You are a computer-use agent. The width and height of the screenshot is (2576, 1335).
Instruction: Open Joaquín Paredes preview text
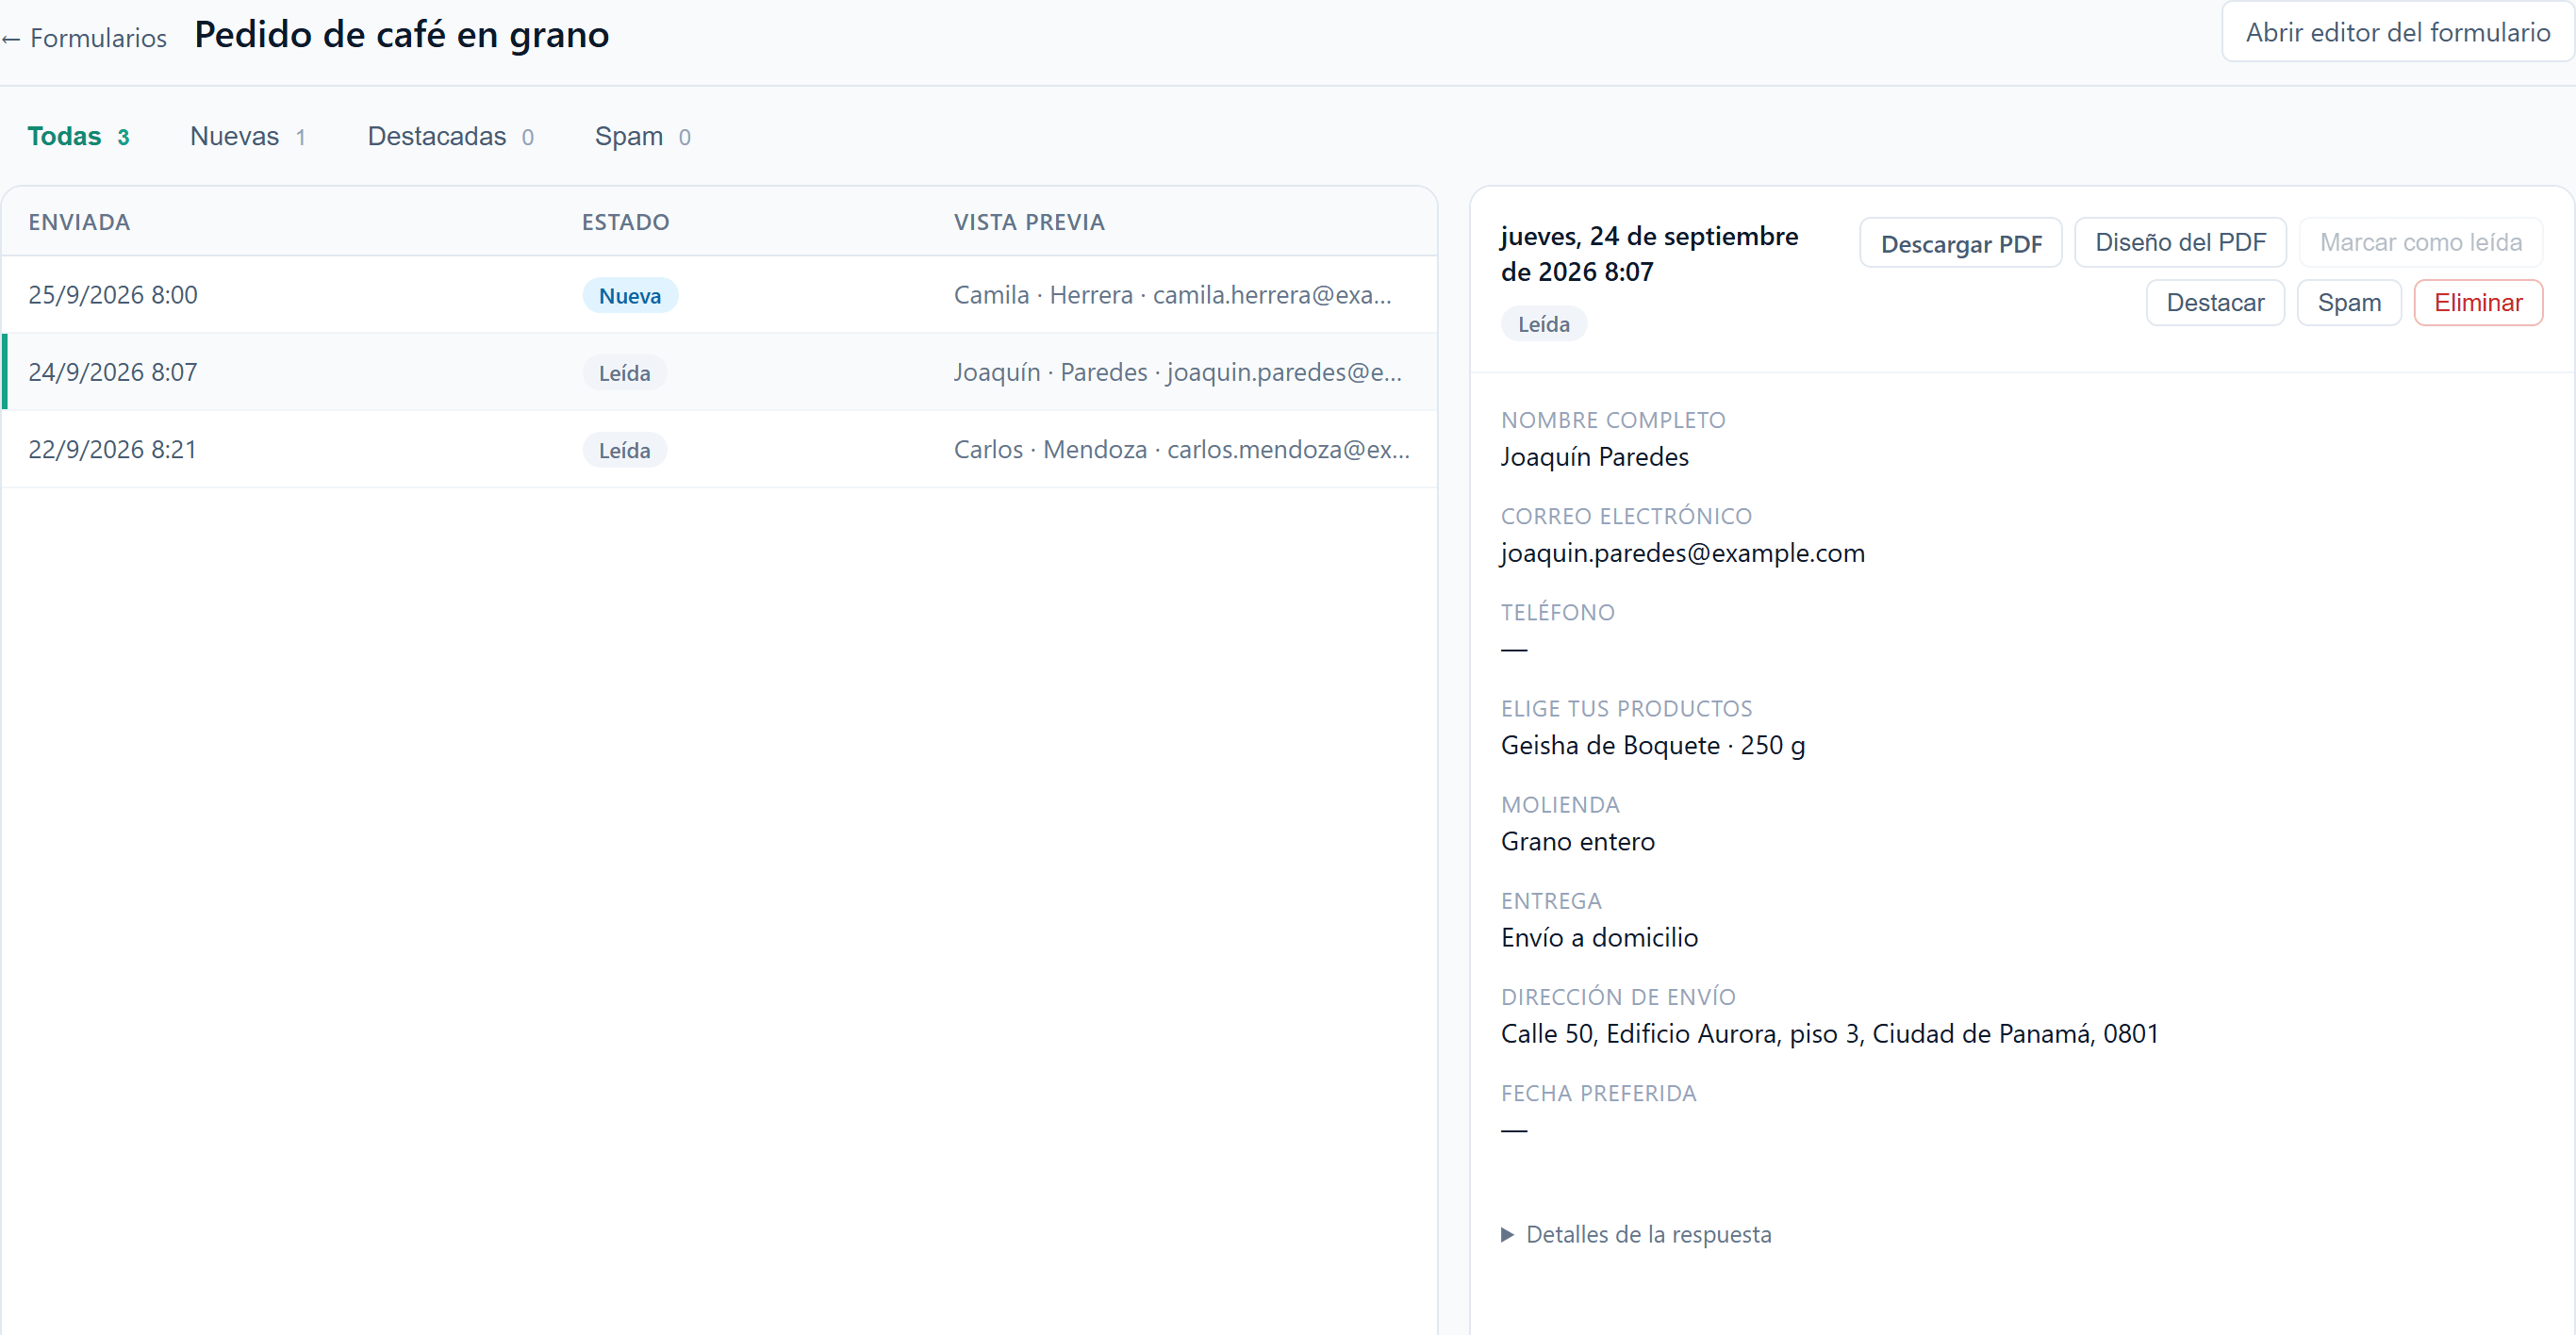[1177, 372]
